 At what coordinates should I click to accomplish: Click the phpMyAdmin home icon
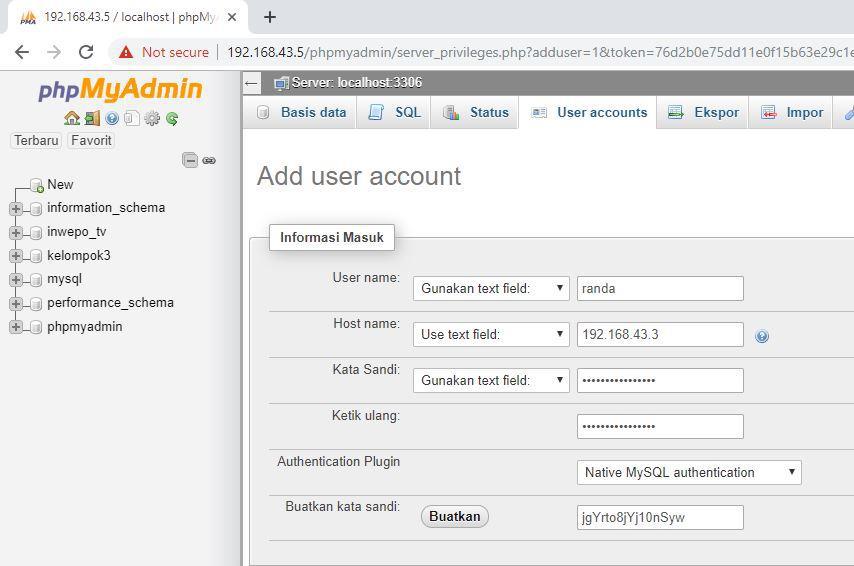coord(71,118)
